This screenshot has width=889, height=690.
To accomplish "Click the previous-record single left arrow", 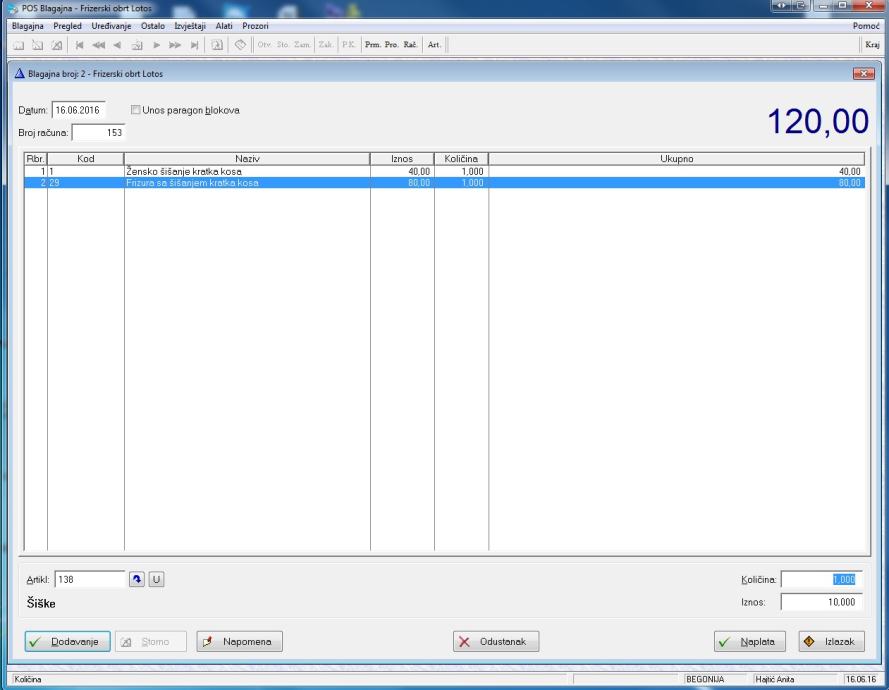I will pos(117,45).
